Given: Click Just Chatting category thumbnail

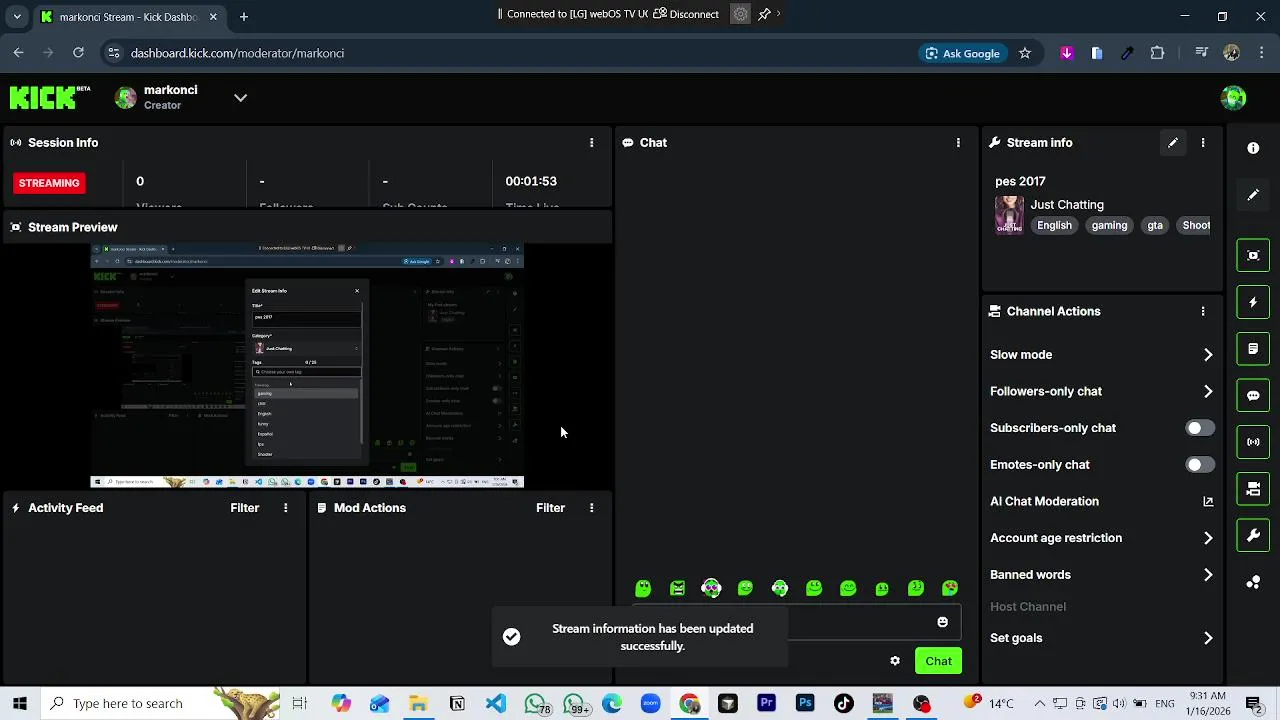Looking at the screenshot, I should click(1009, 215).
